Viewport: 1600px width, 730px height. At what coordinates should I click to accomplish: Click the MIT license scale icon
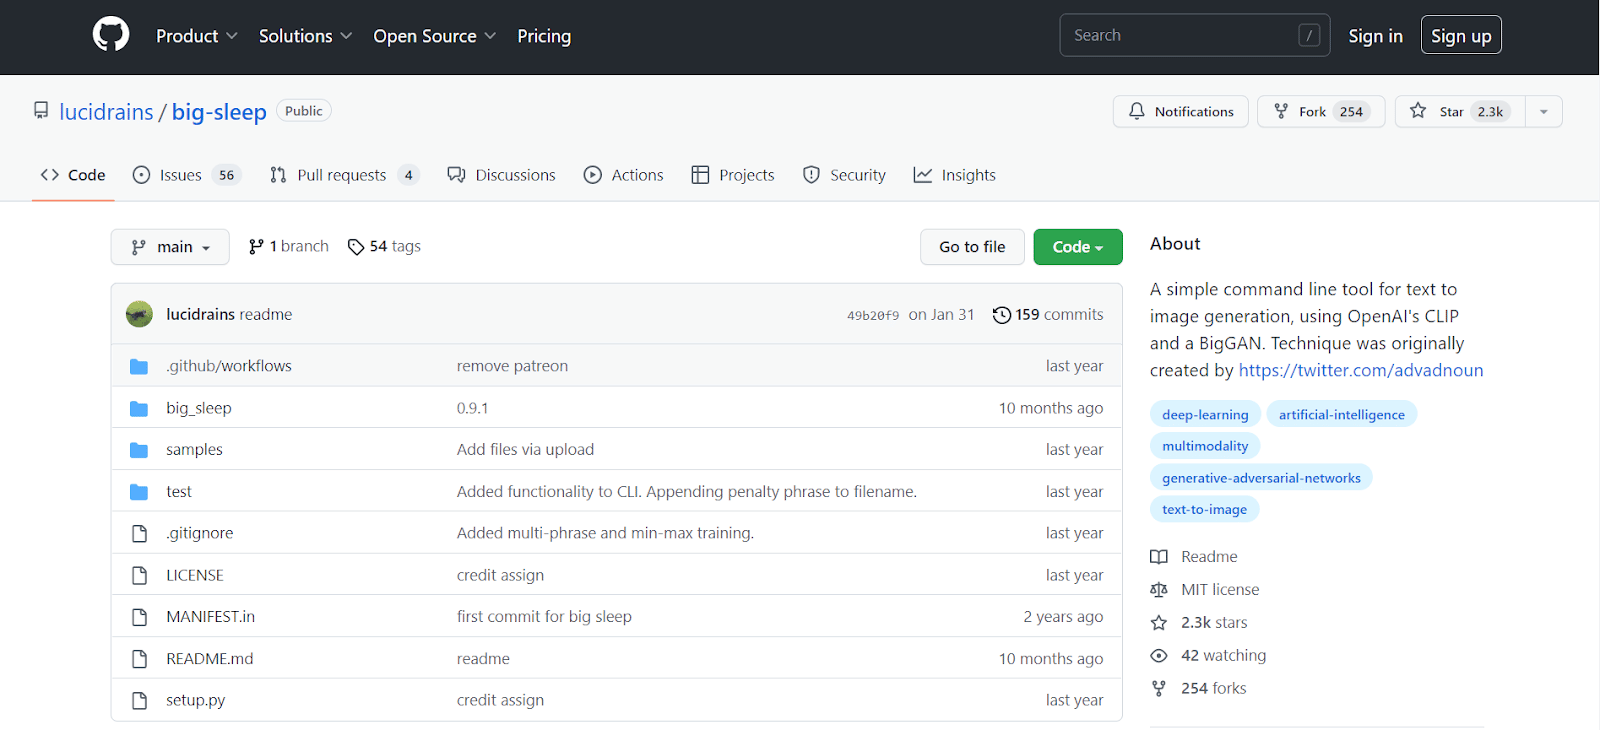(x=1159, y=590)
